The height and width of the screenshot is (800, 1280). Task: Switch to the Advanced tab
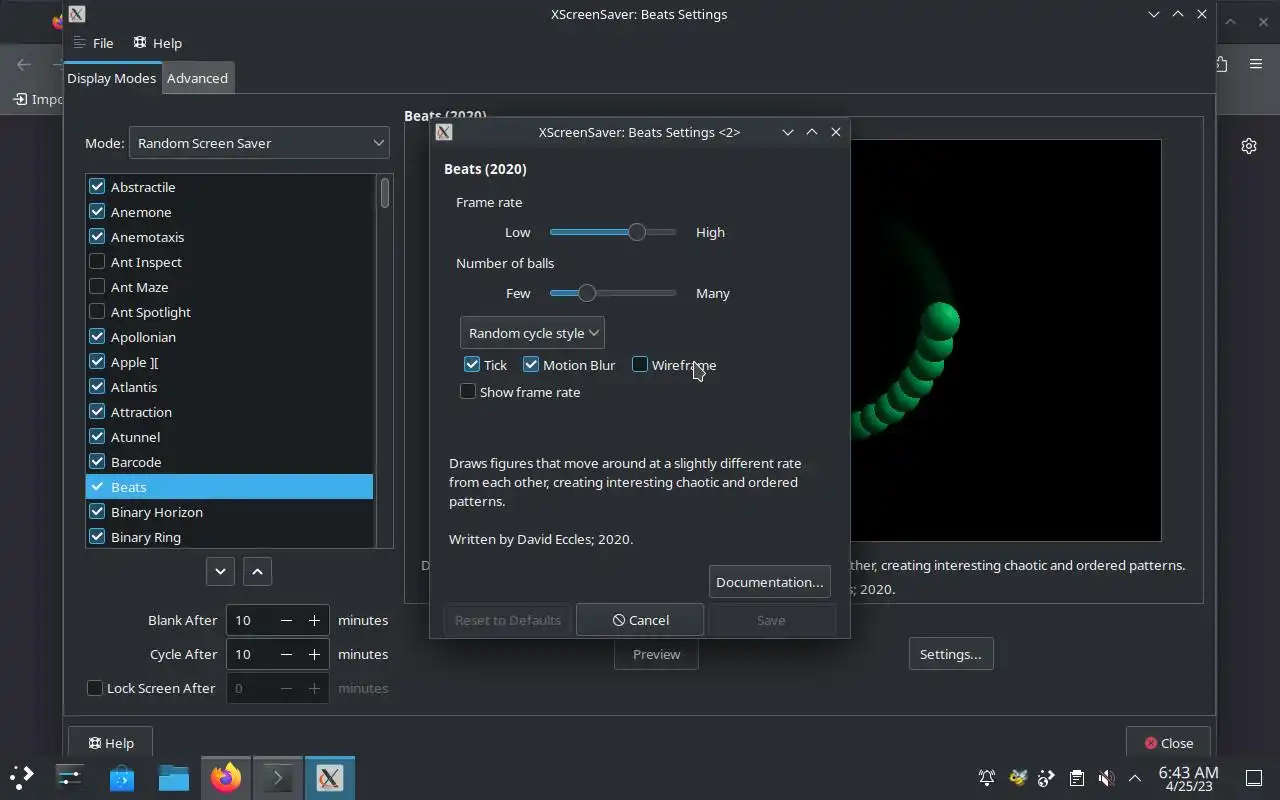pyautogui.click(x=197, y=78)
